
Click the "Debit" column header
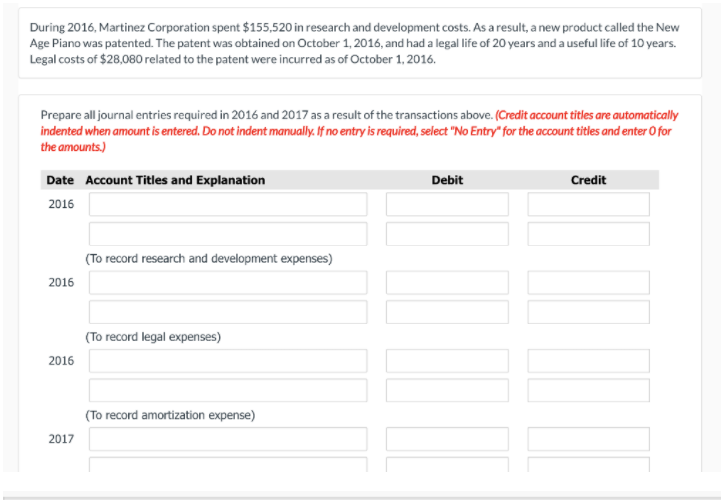[447, 180]
